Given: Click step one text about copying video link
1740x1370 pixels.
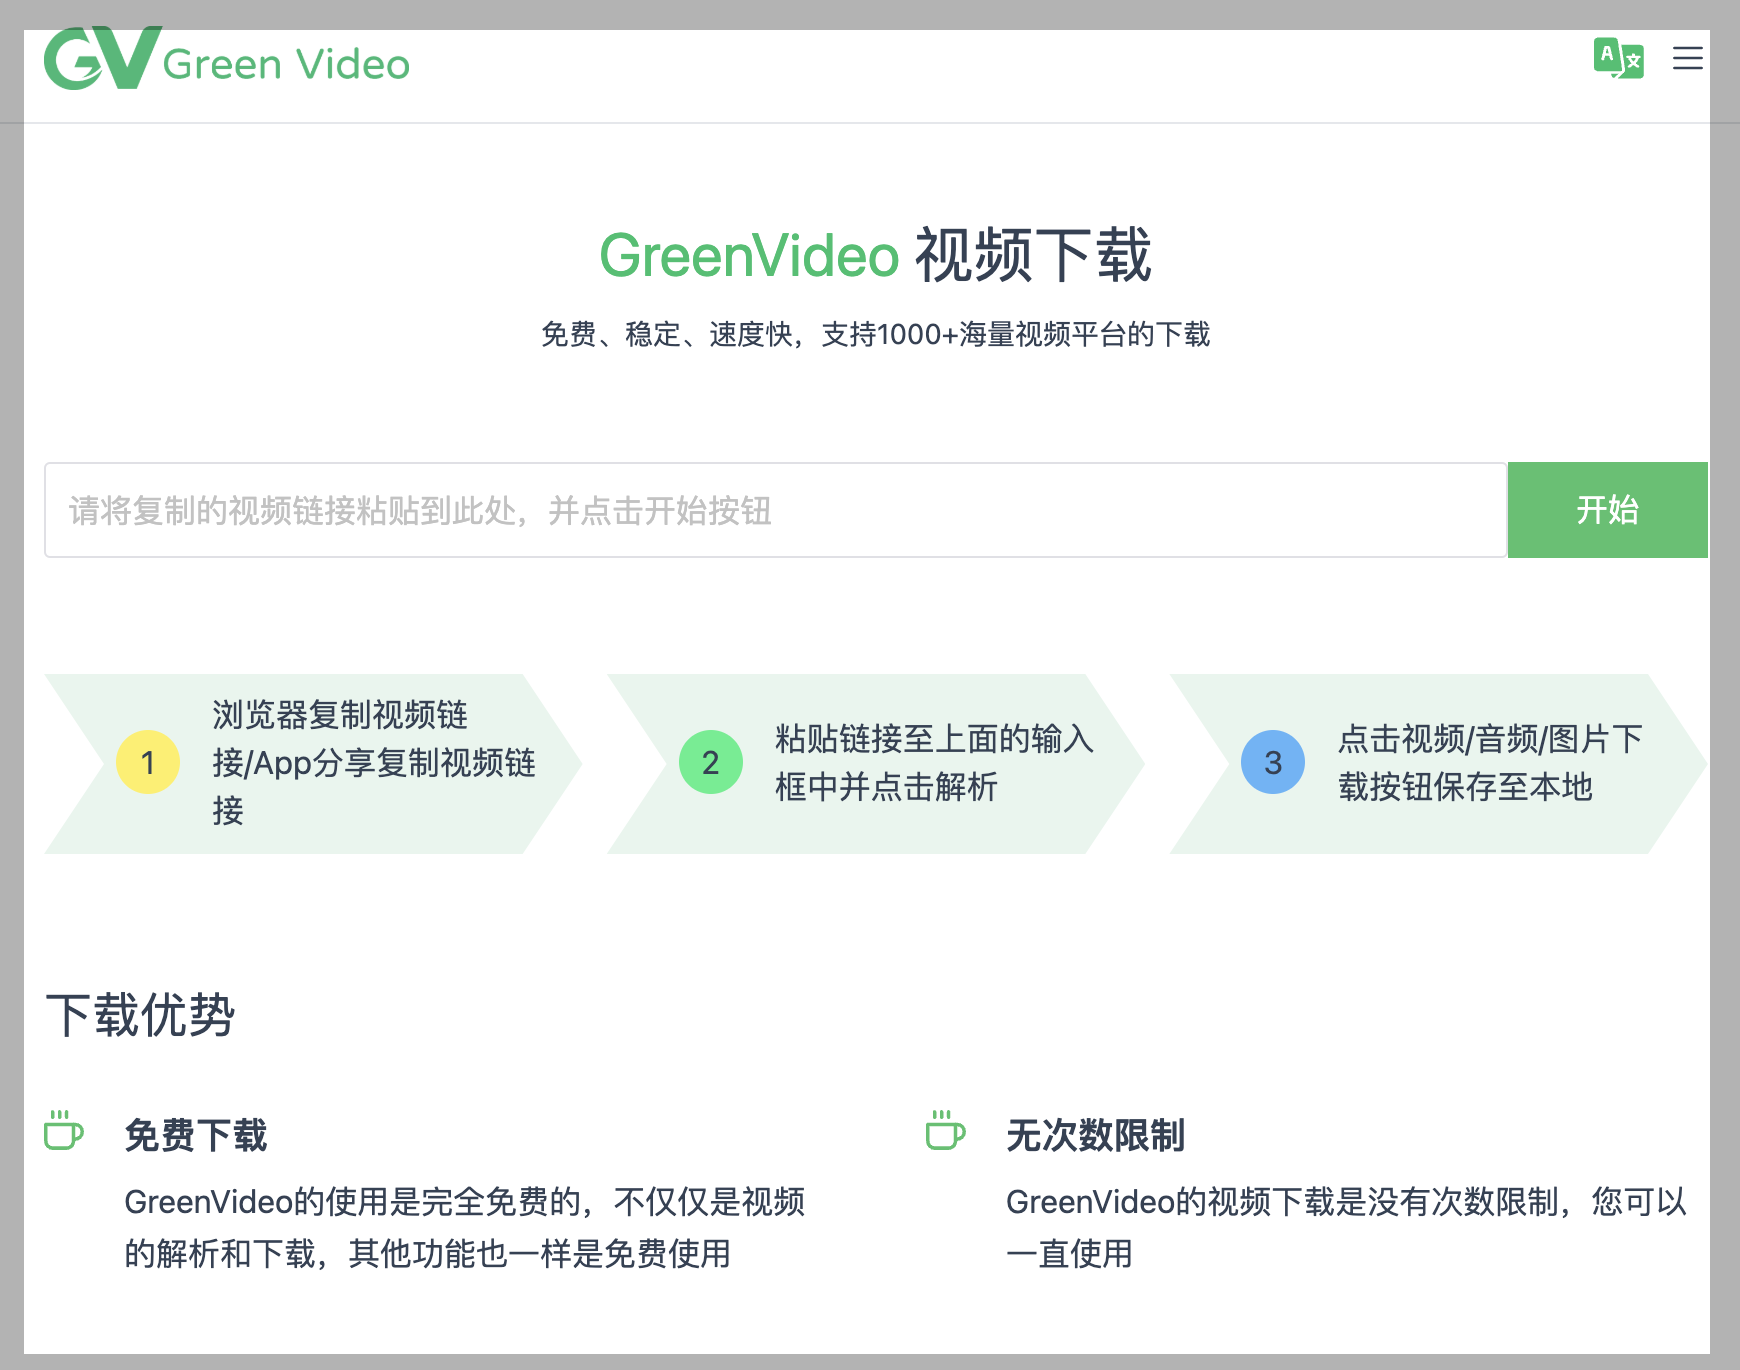Looking at the screenshot, I should tap(373, 762).
